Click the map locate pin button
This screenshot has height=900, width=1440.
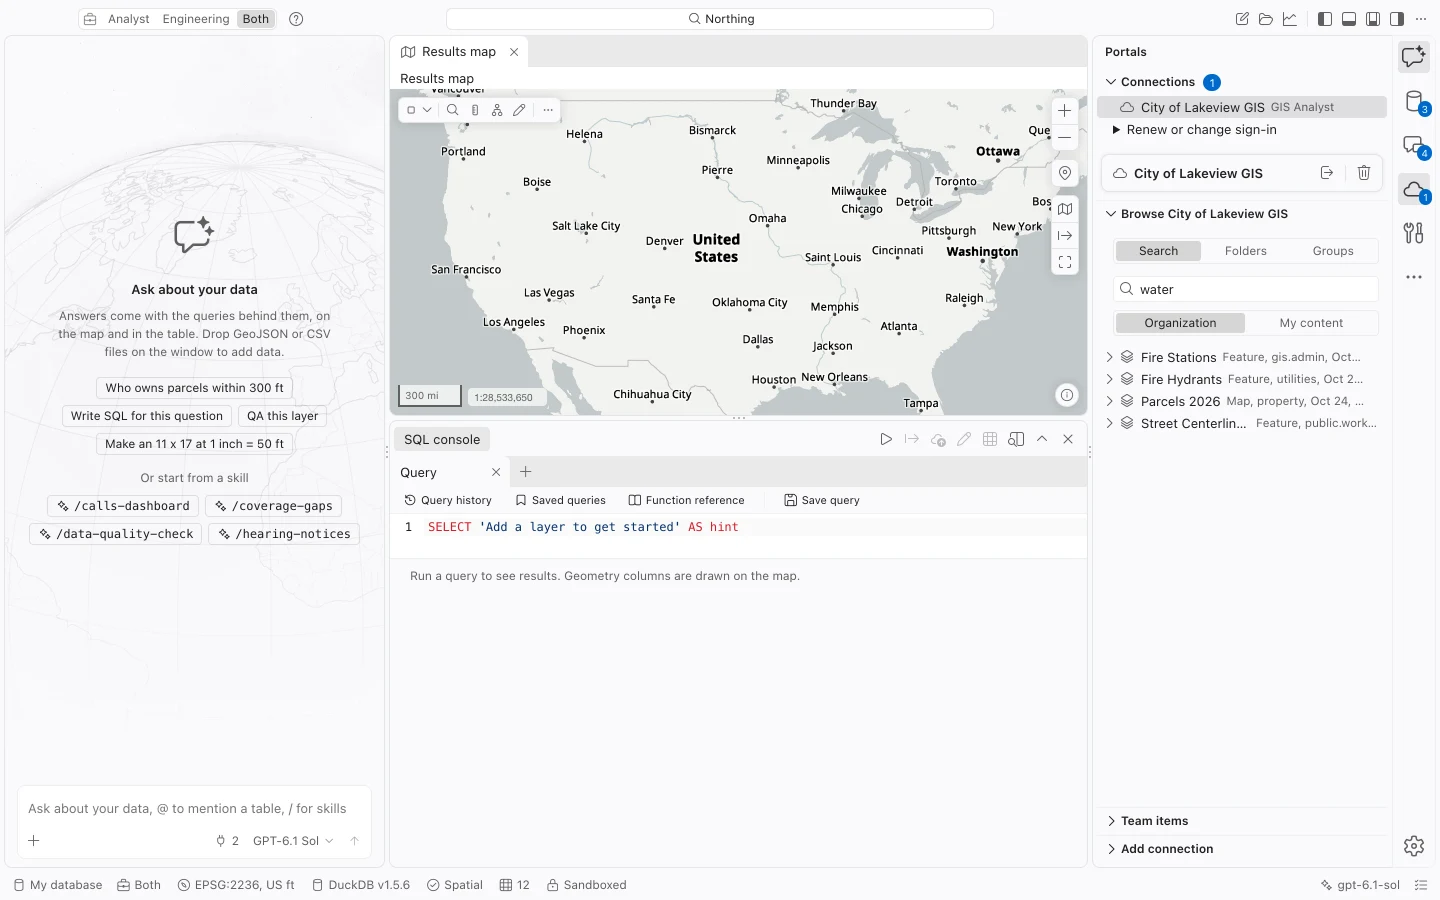click(1065, 173)
